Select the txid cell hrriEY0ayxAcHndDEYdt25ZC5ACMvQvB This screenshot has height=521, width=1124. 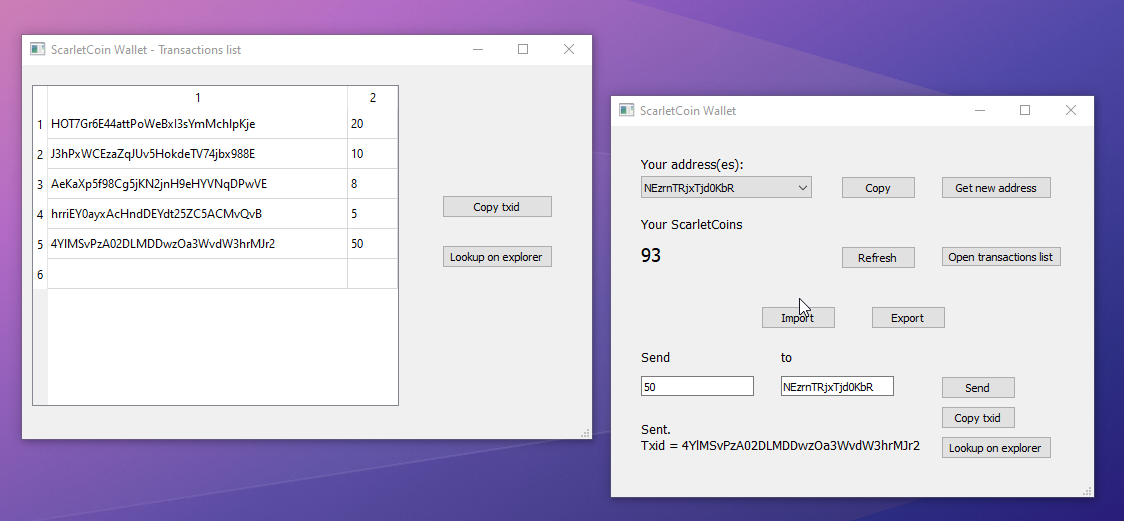[197, 214]
